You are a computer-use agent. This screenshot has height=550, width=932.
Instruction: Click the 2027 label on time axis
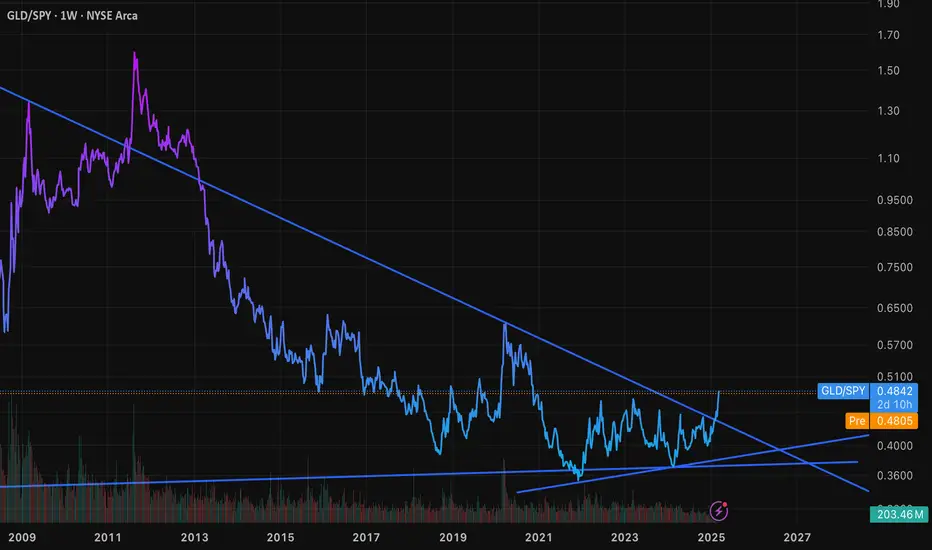pyautogui.click(x=797, y=538)
